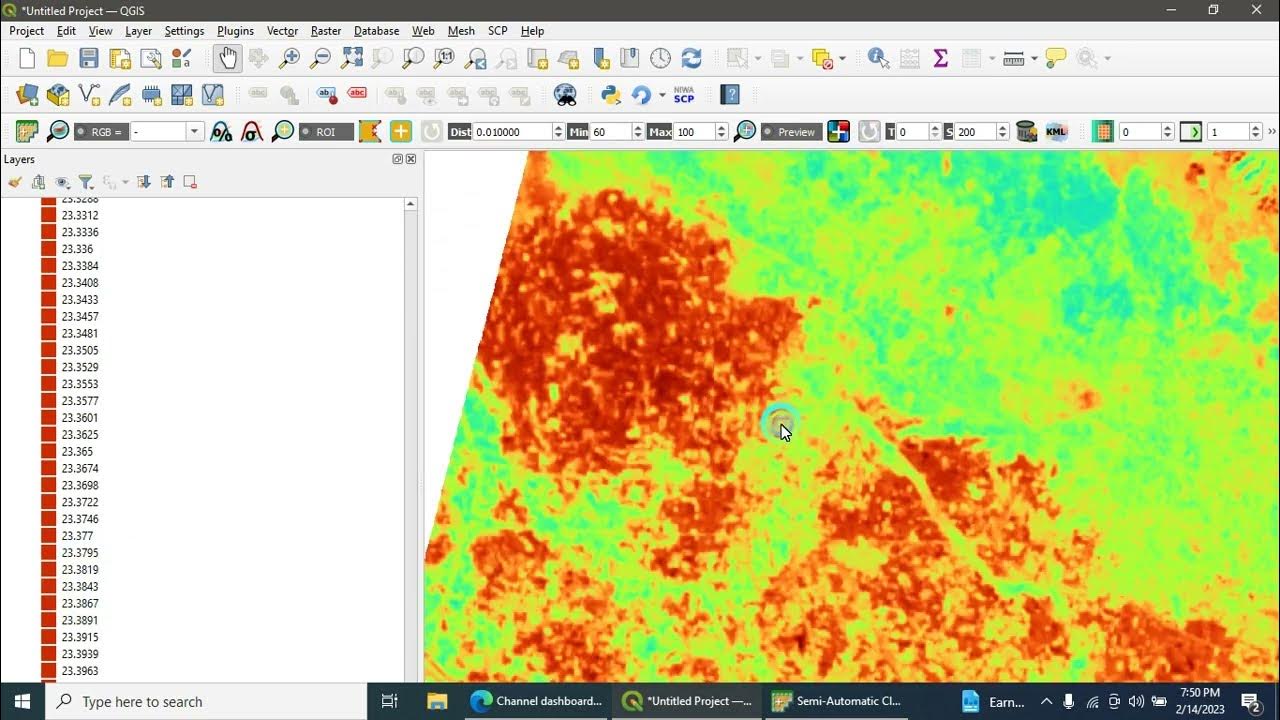Activate the ROI pointer plus icon
Screen dimensions: 1280x720
(x=401, y=132)
